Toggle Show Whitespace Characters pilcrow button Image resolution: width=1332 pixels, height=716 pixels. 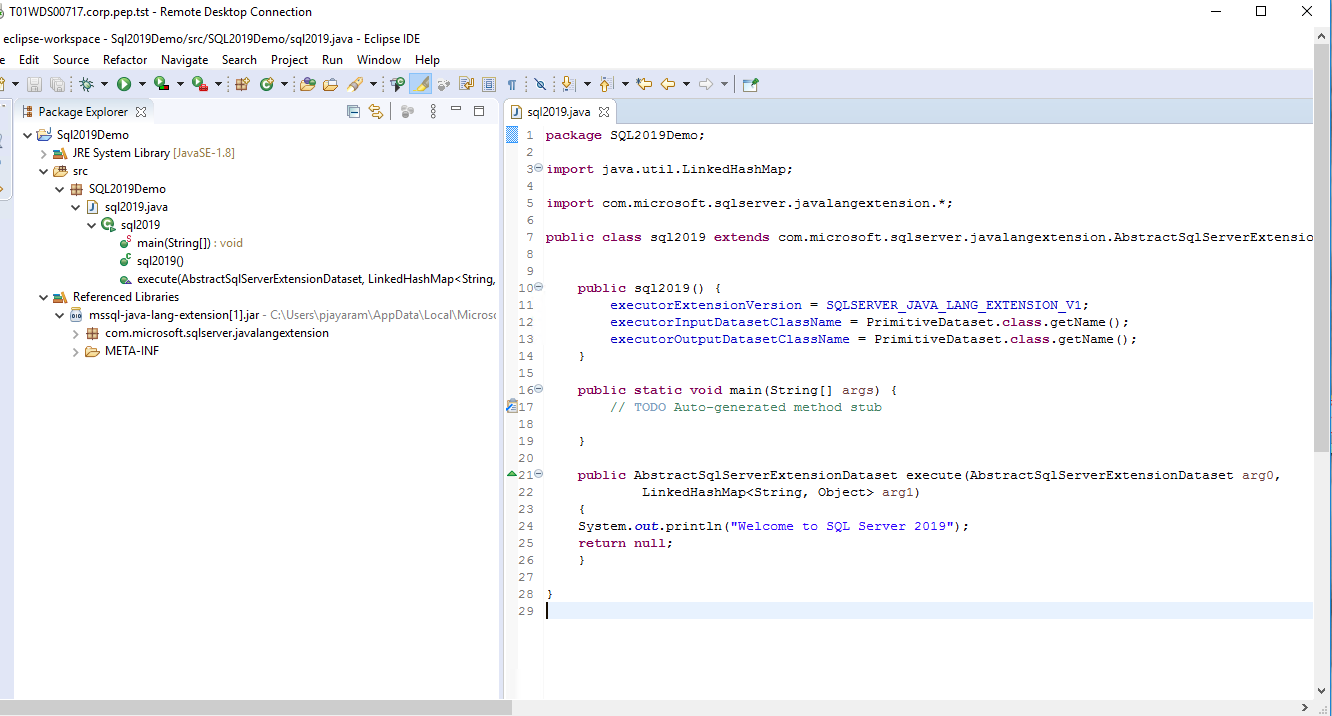(512, 85)
